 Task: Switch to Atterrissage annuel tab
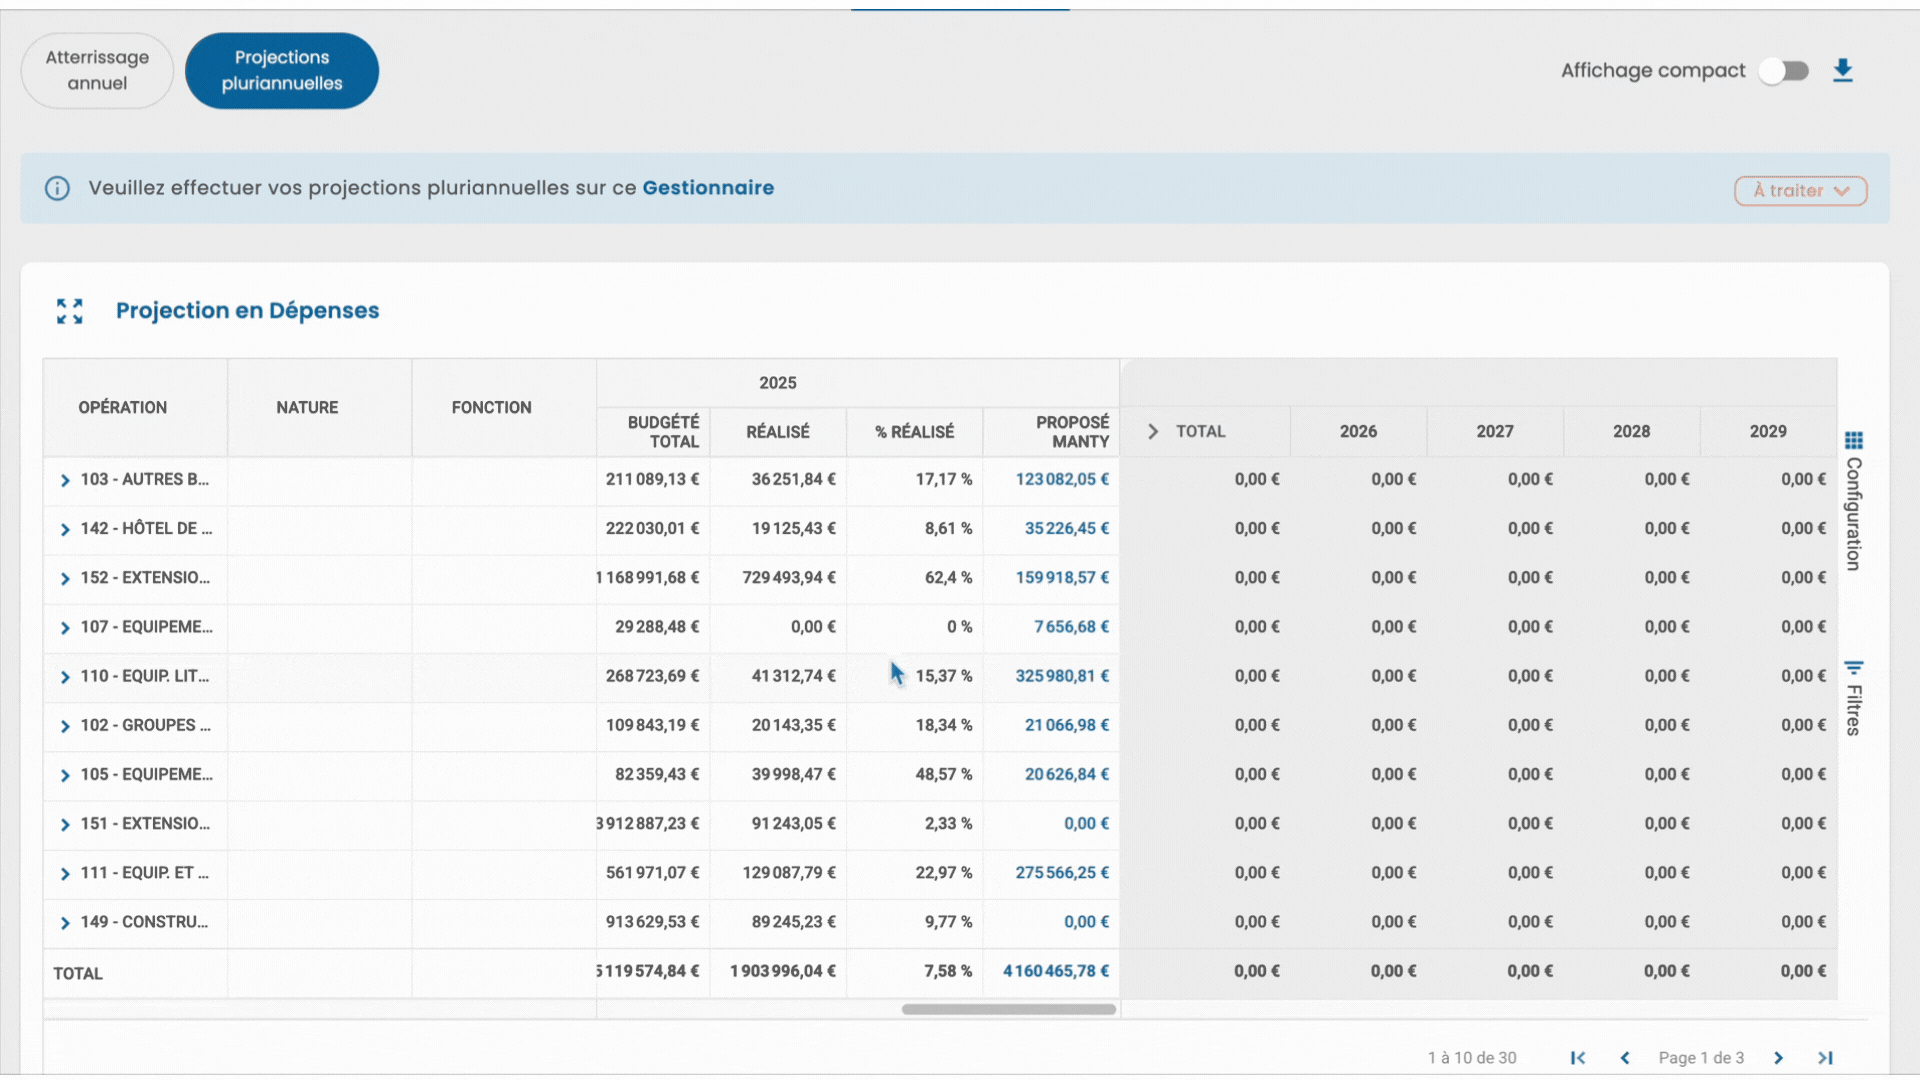[x=97, y=71]
